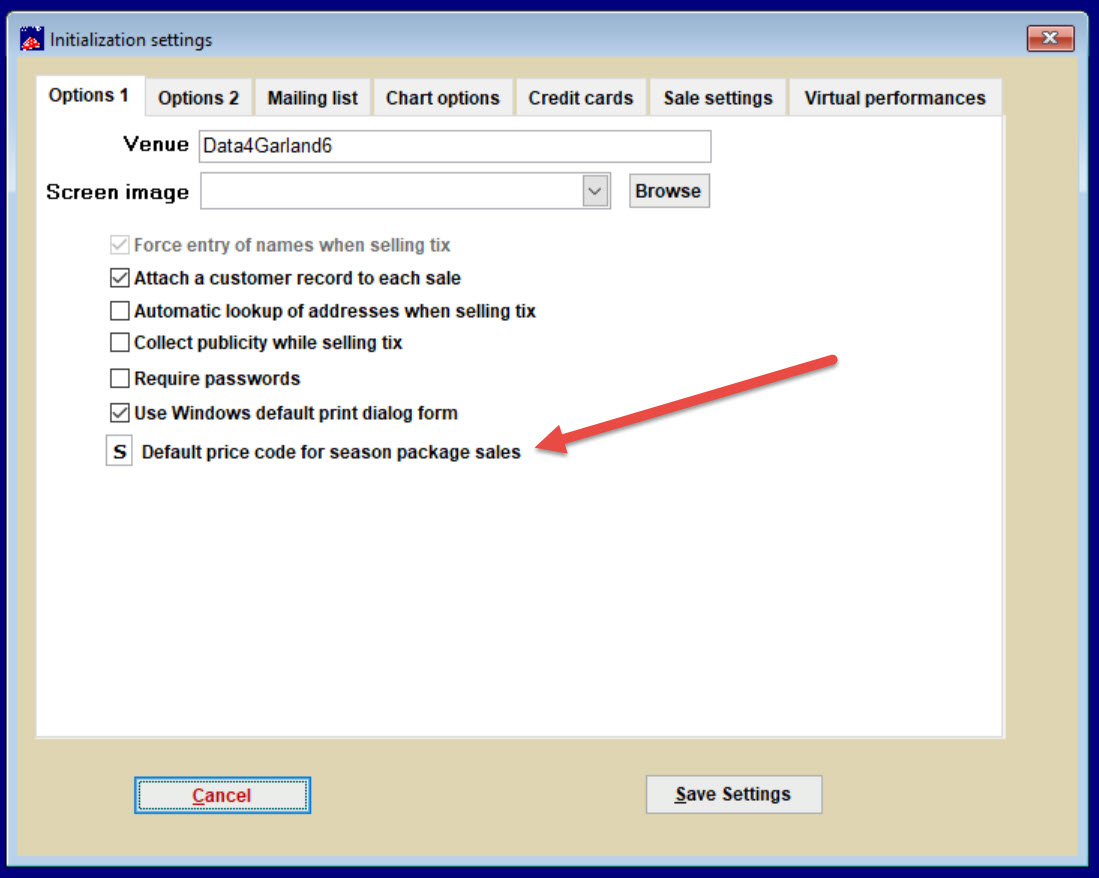Open the Credit cards tab
The height and width of the screenshot is (878, 1099).
581,97
